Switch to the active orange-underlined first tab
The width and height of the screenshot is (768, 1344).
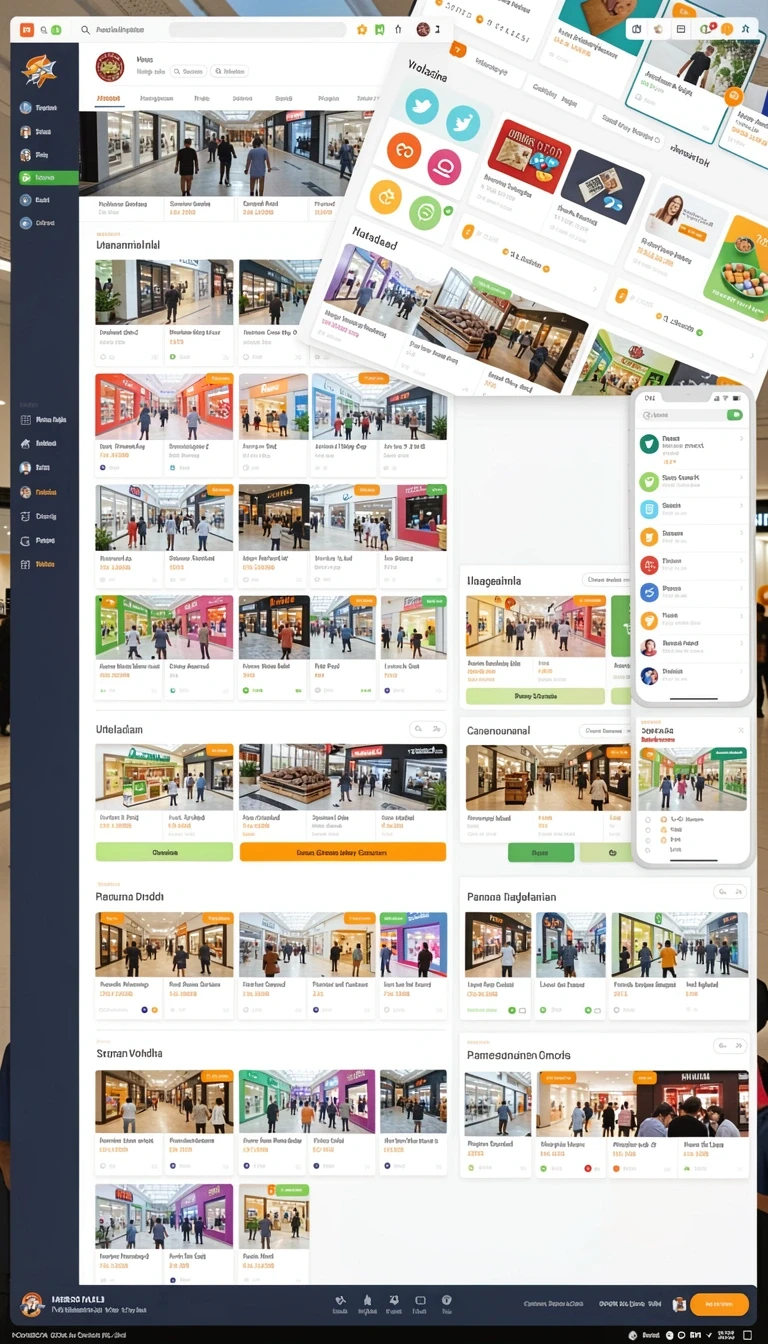click(107, 99)
